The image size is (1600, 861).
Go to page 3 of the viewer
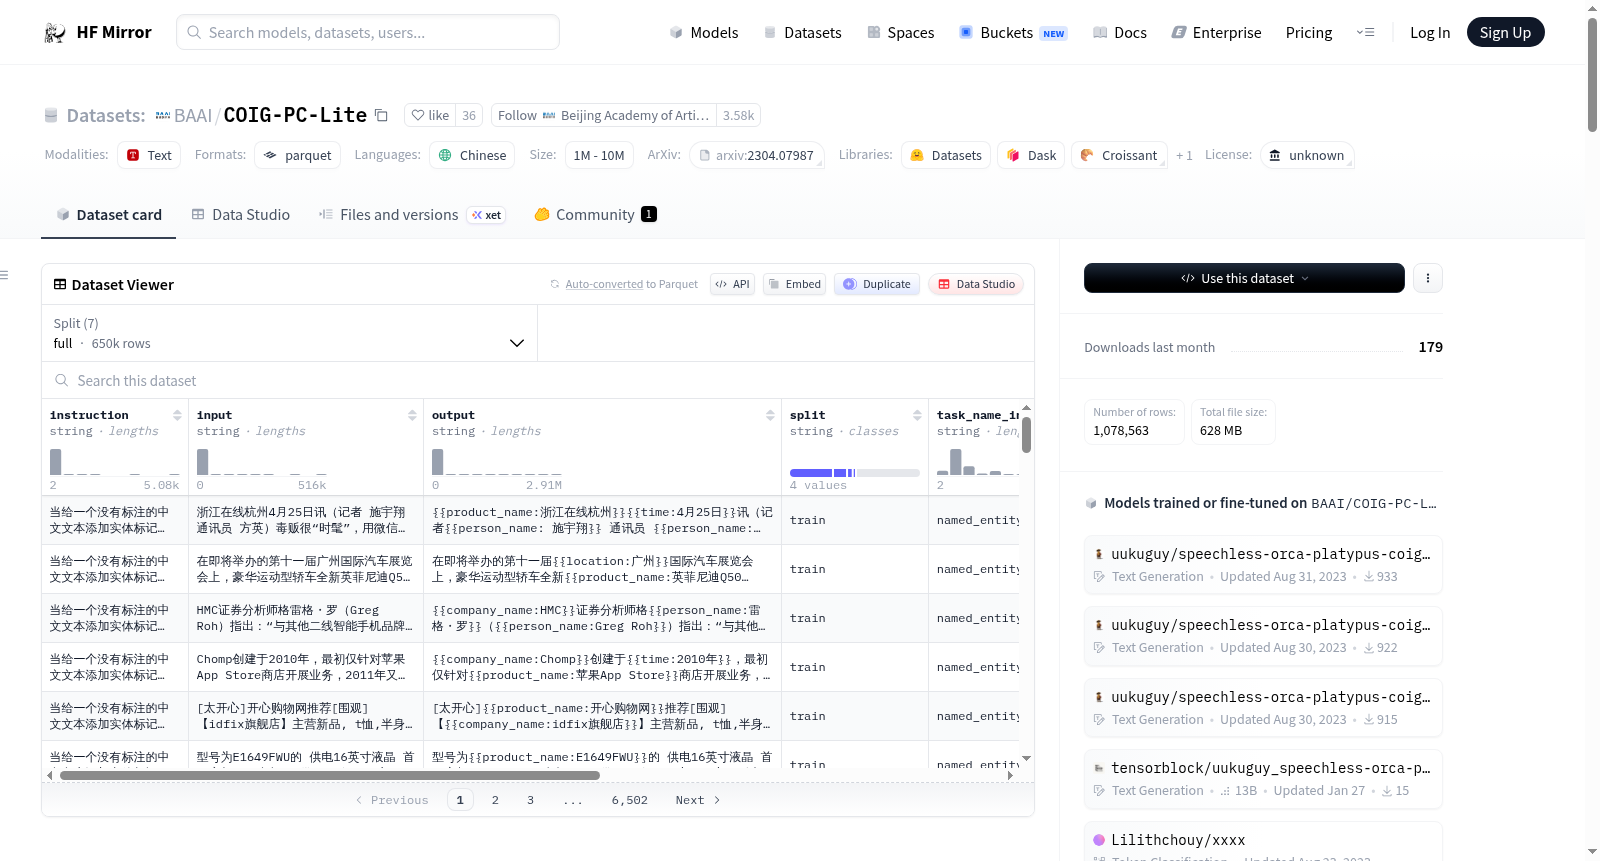pyautogui.click(x=530, y=800)
